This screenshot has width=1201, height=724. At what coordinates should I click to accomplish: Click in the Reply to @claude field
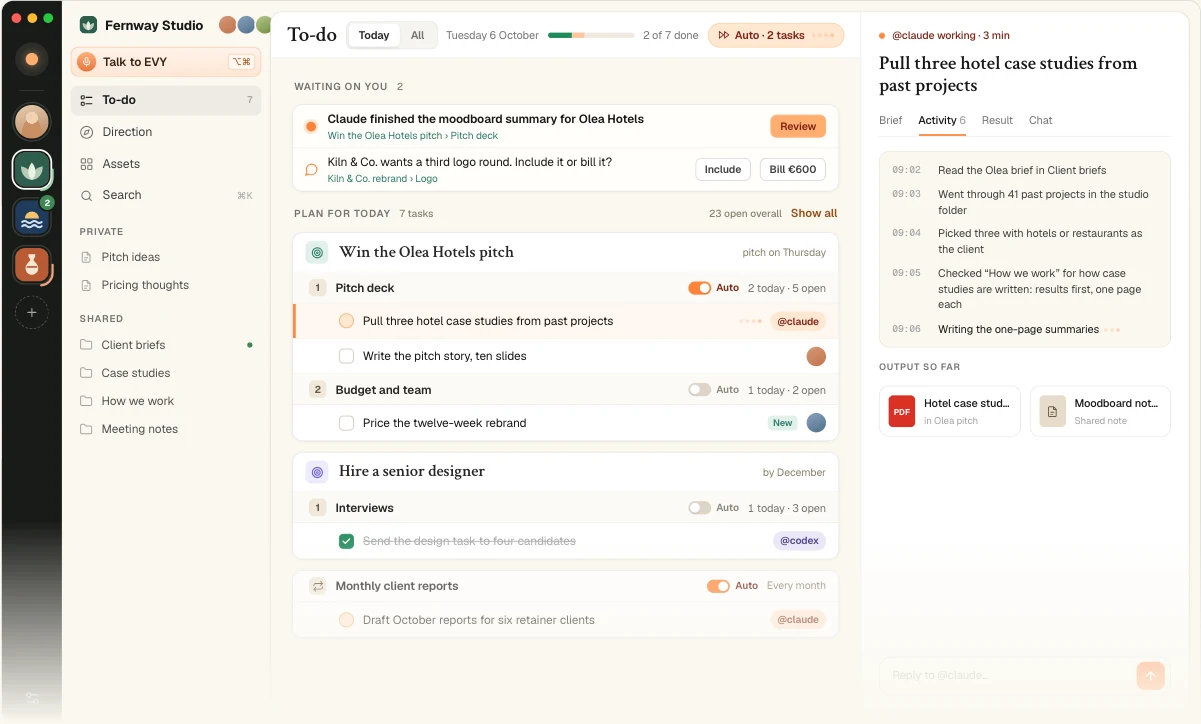[1007, 676]
